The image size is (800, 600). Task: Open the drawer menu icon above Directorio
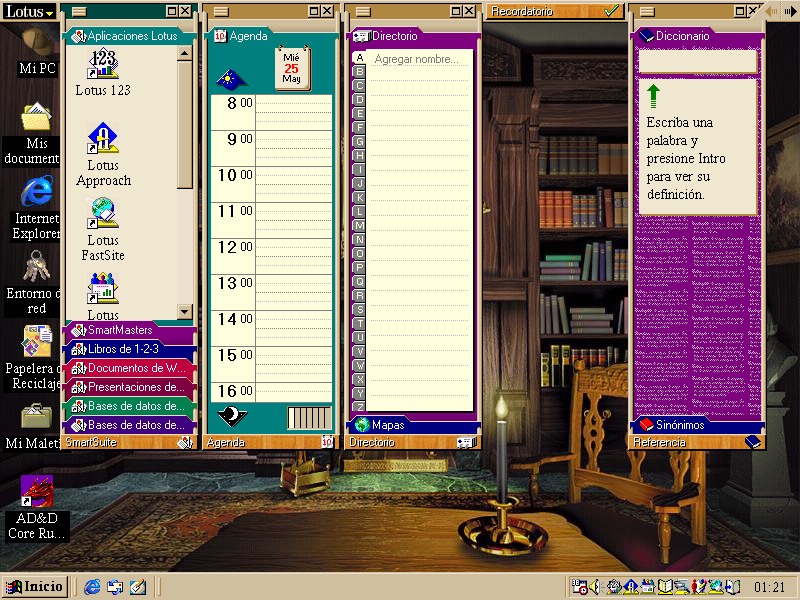(363, 11)
